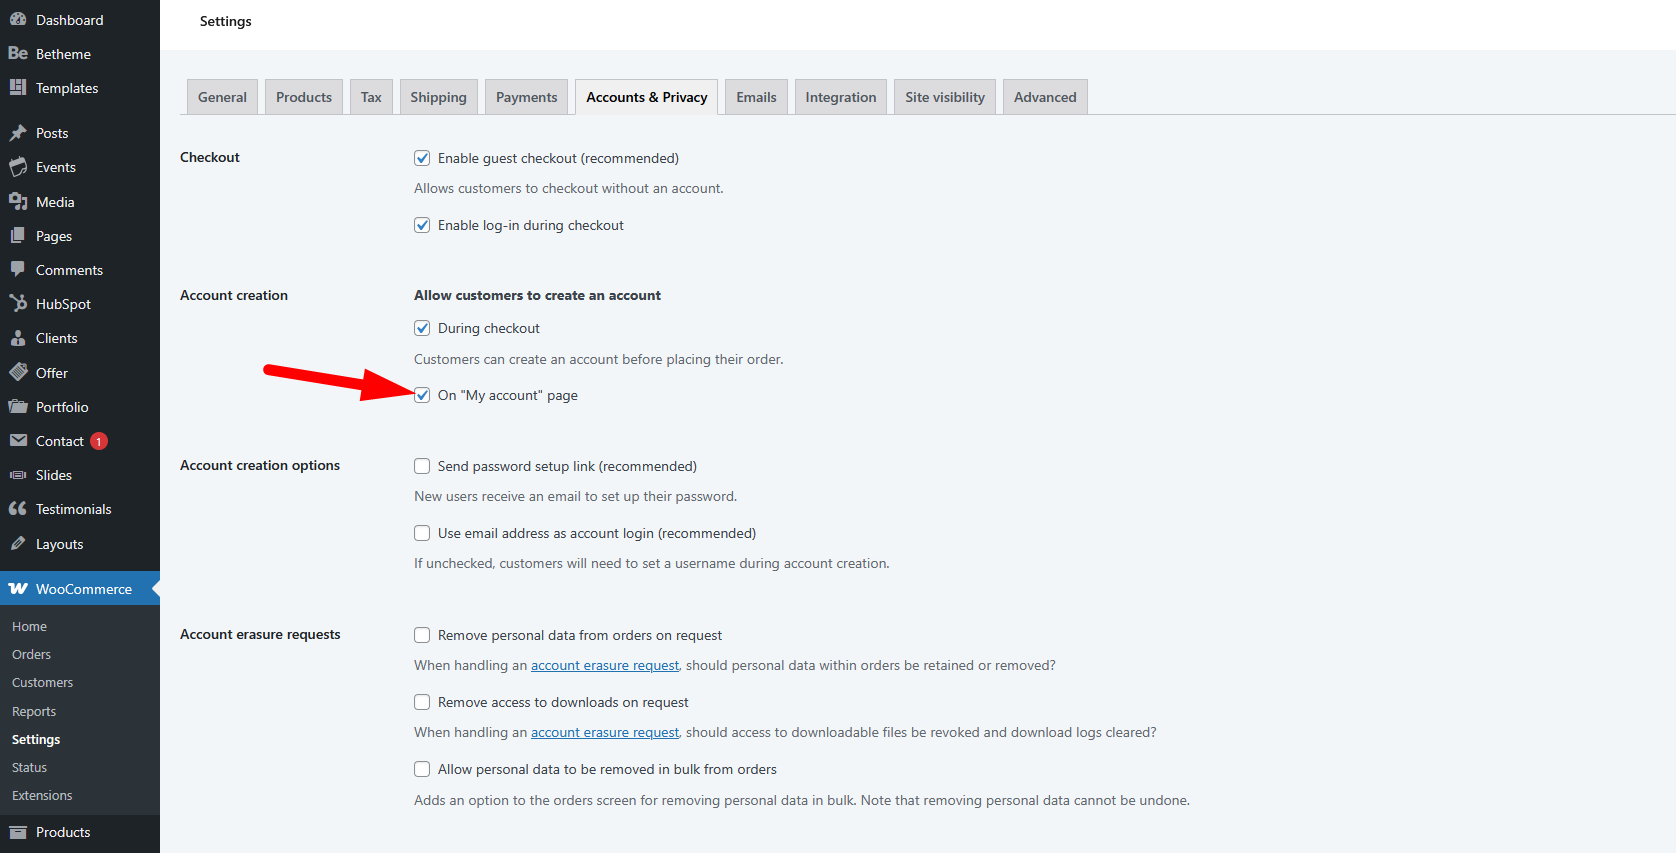This screenshot has height=853, width=1676.
Task: Click the Contact notification badge
Action: 99,441
